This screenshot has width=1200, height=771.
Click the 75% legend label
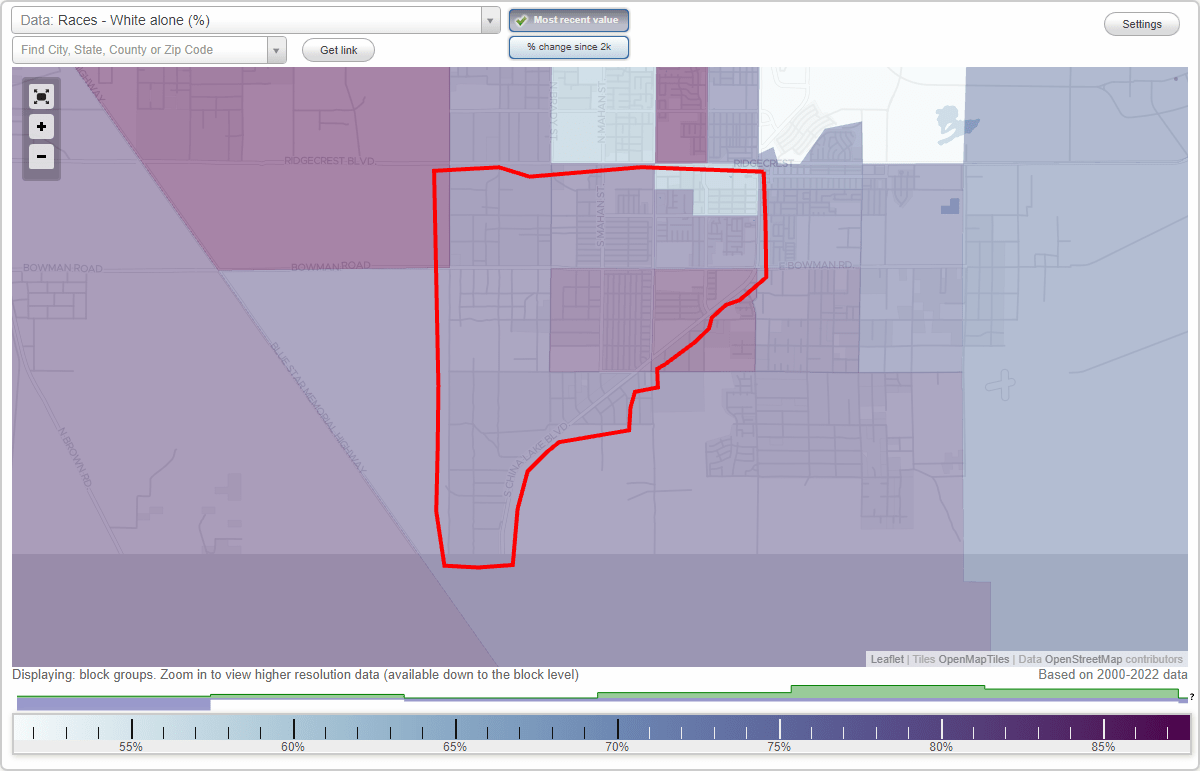click(x=779, y=747)
